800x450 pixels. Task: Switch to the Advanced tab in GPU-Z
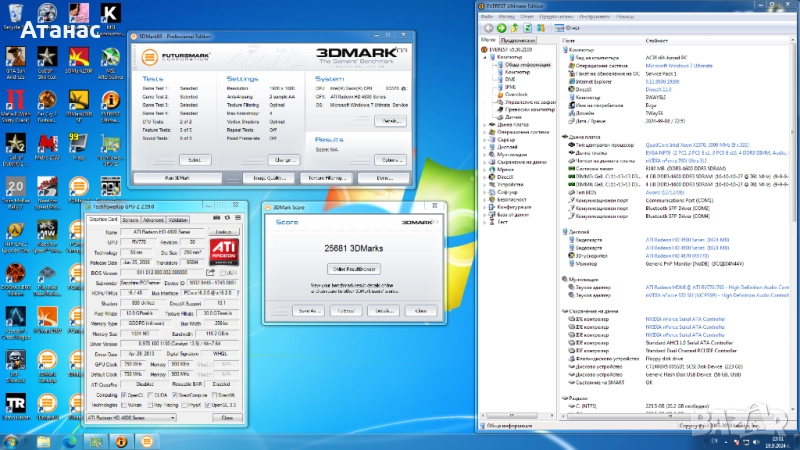[153, 219]
